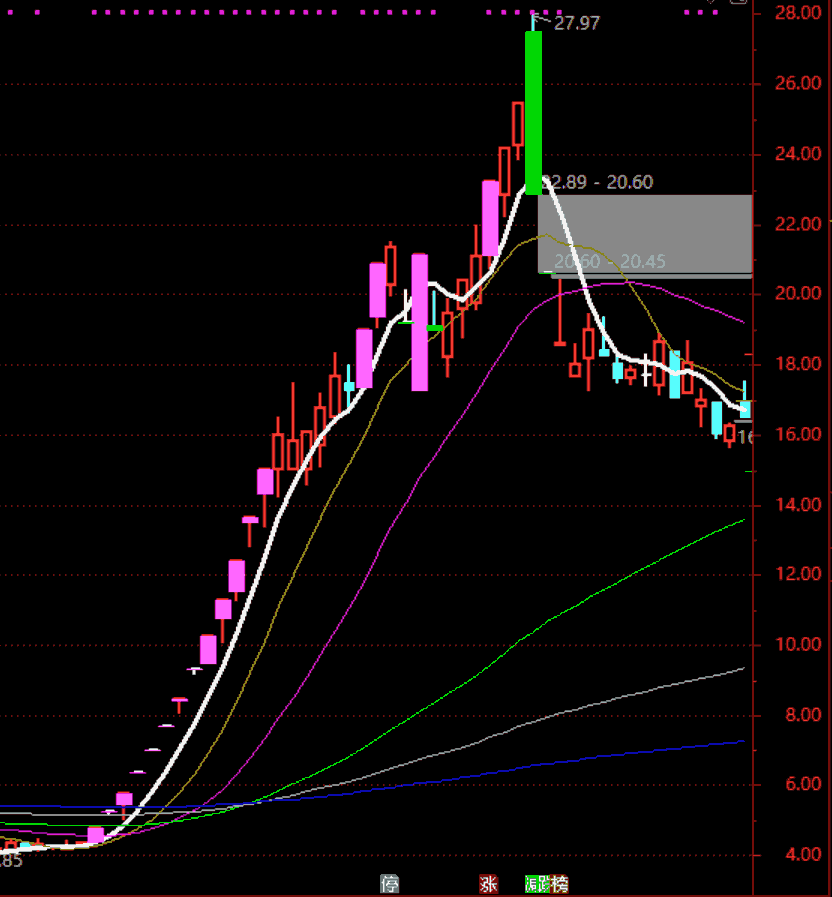This screenshot has width=832, height=897.
Task: Click the gray price gap rectangle
Action: tap(645, 235)
